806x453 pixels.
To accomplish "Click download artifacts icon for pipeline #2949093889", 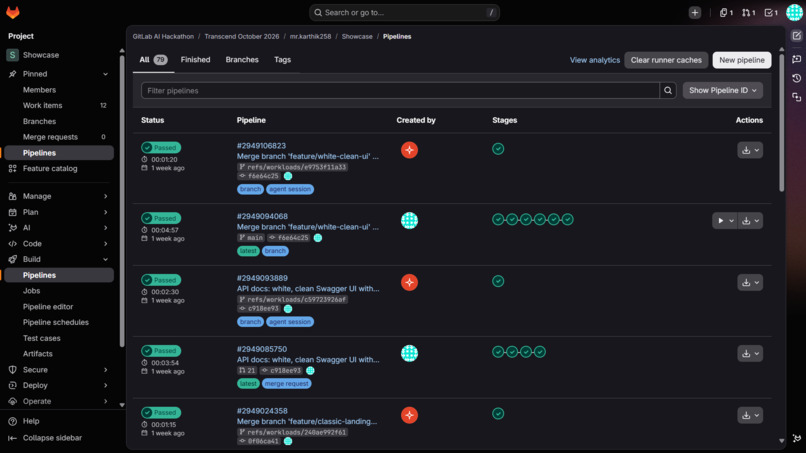I will tap(750, 282).
